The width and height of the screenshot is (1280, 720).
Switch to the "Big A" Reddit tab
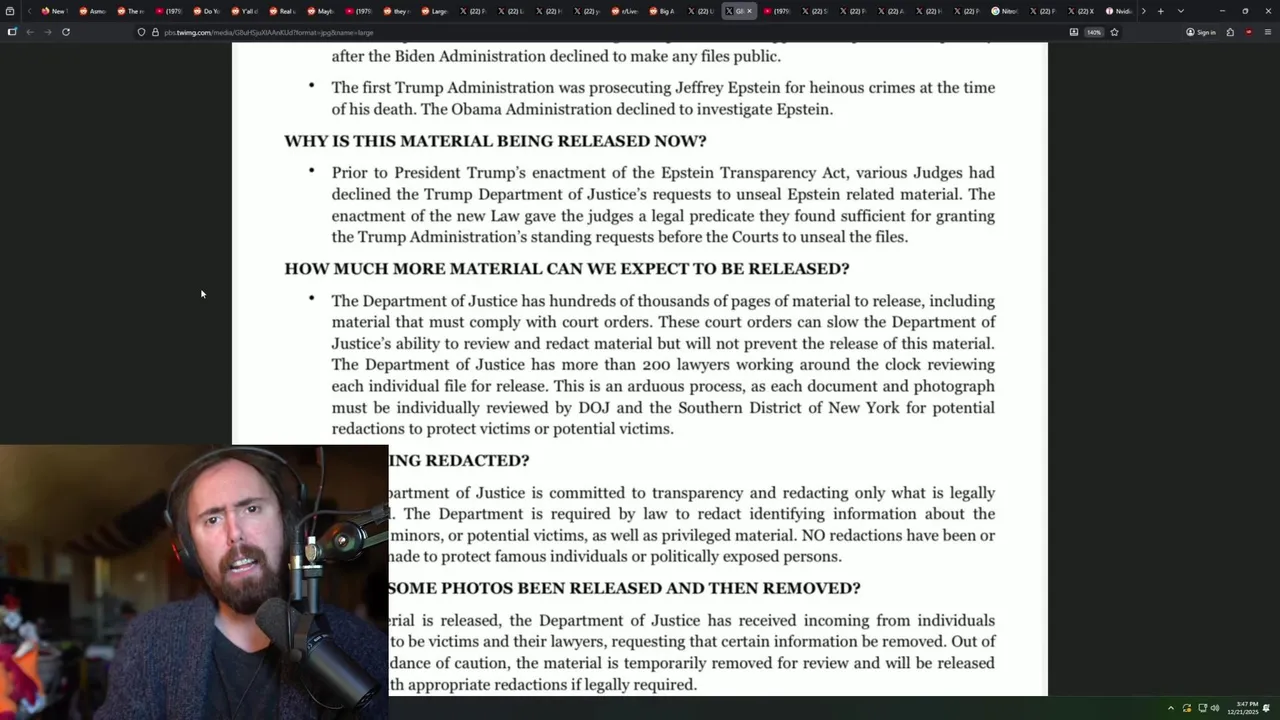point(662,11)
